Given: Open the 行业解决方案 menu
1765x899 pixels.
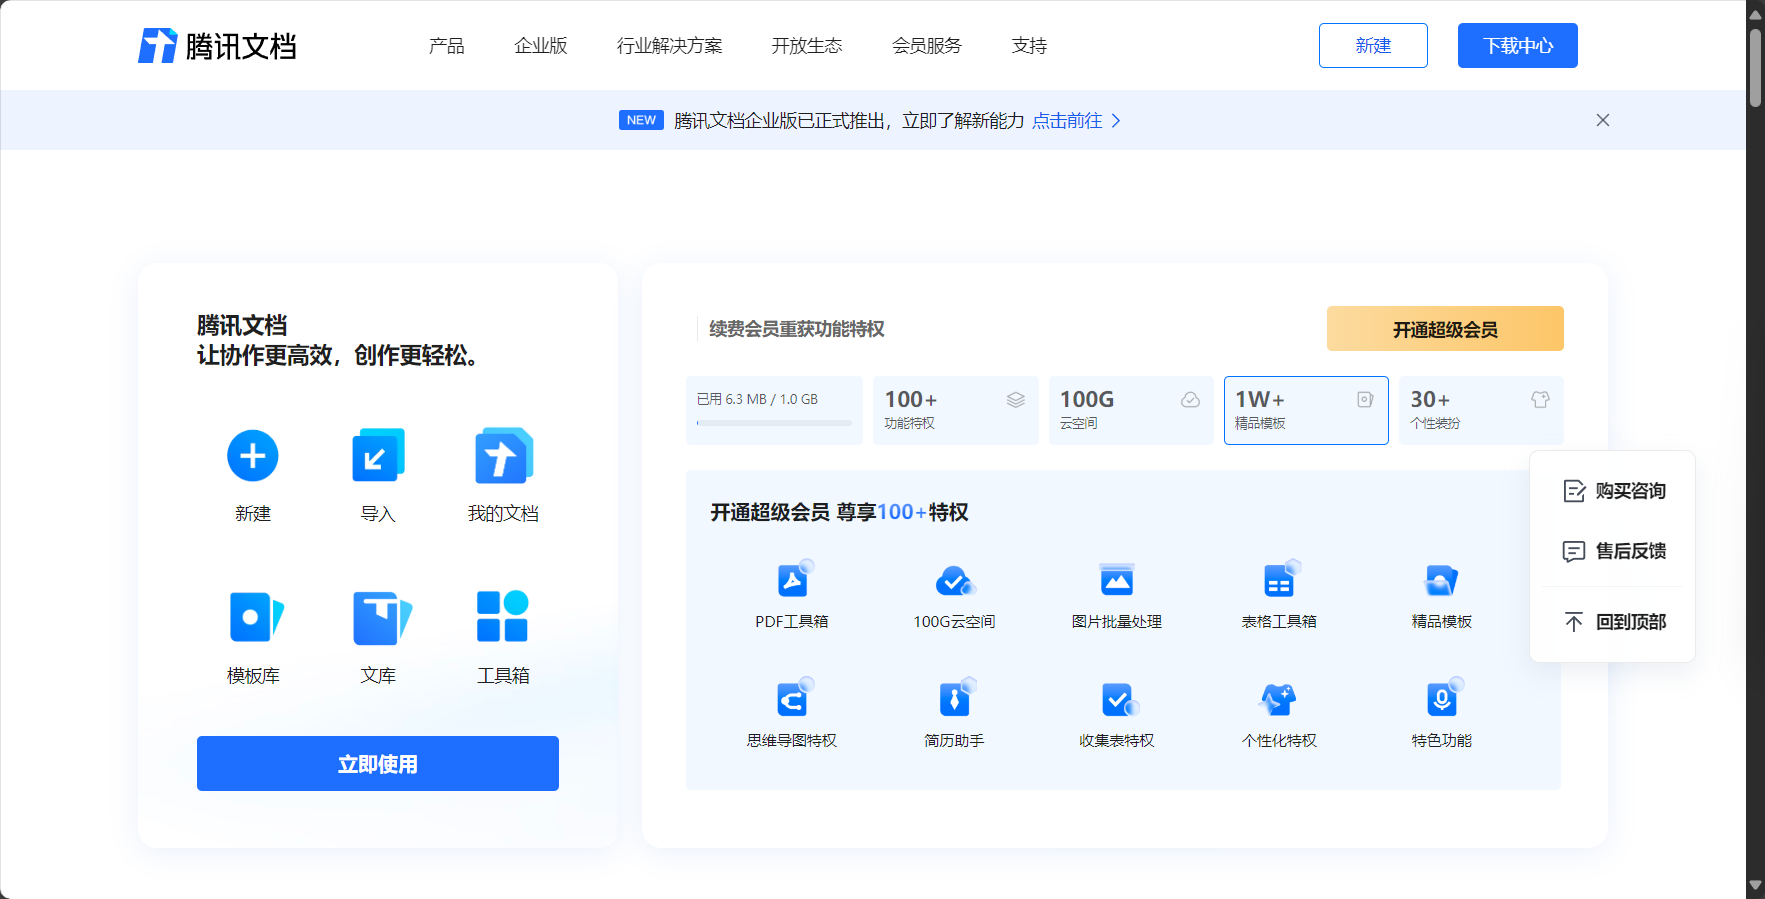Looking at the screenshot, I should tap(670, 46).
